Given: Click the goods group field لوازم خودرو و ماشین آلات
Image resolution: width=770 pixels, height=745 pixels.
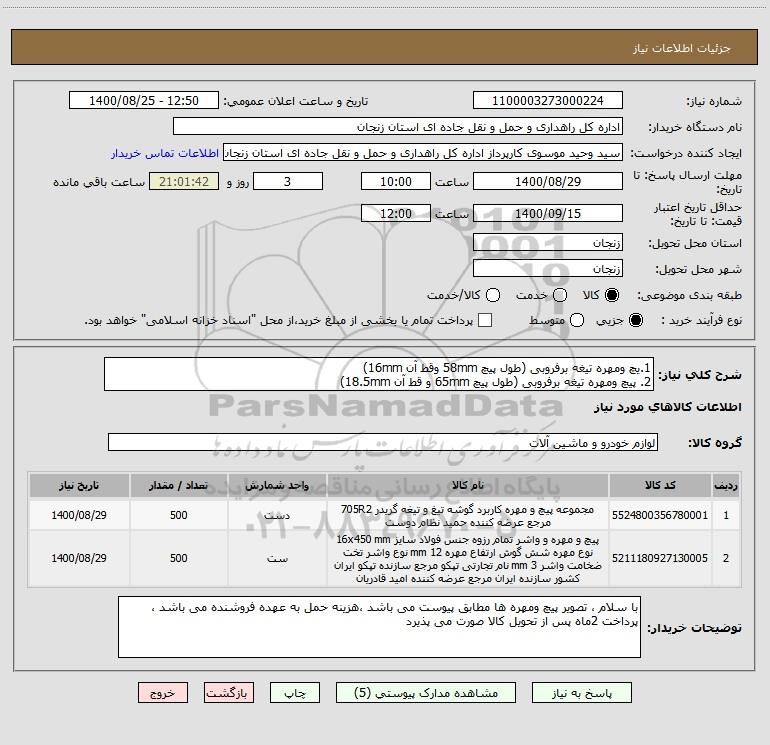Looking at the screenshot, I should point(383,442).
